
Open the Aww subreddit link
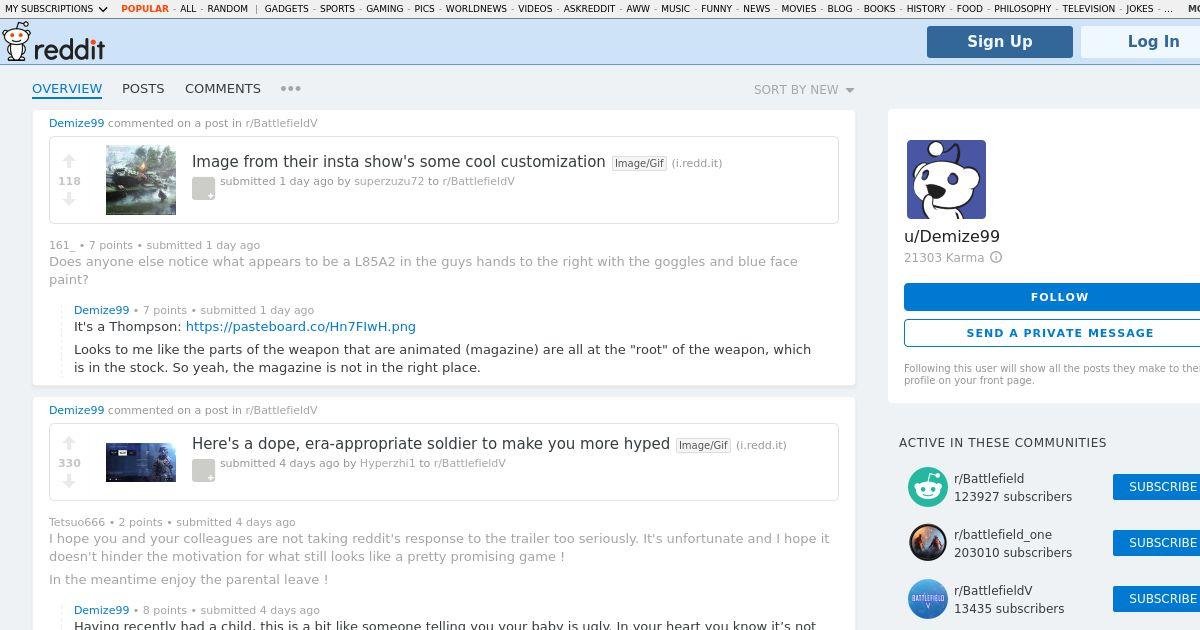coord(638,9)
